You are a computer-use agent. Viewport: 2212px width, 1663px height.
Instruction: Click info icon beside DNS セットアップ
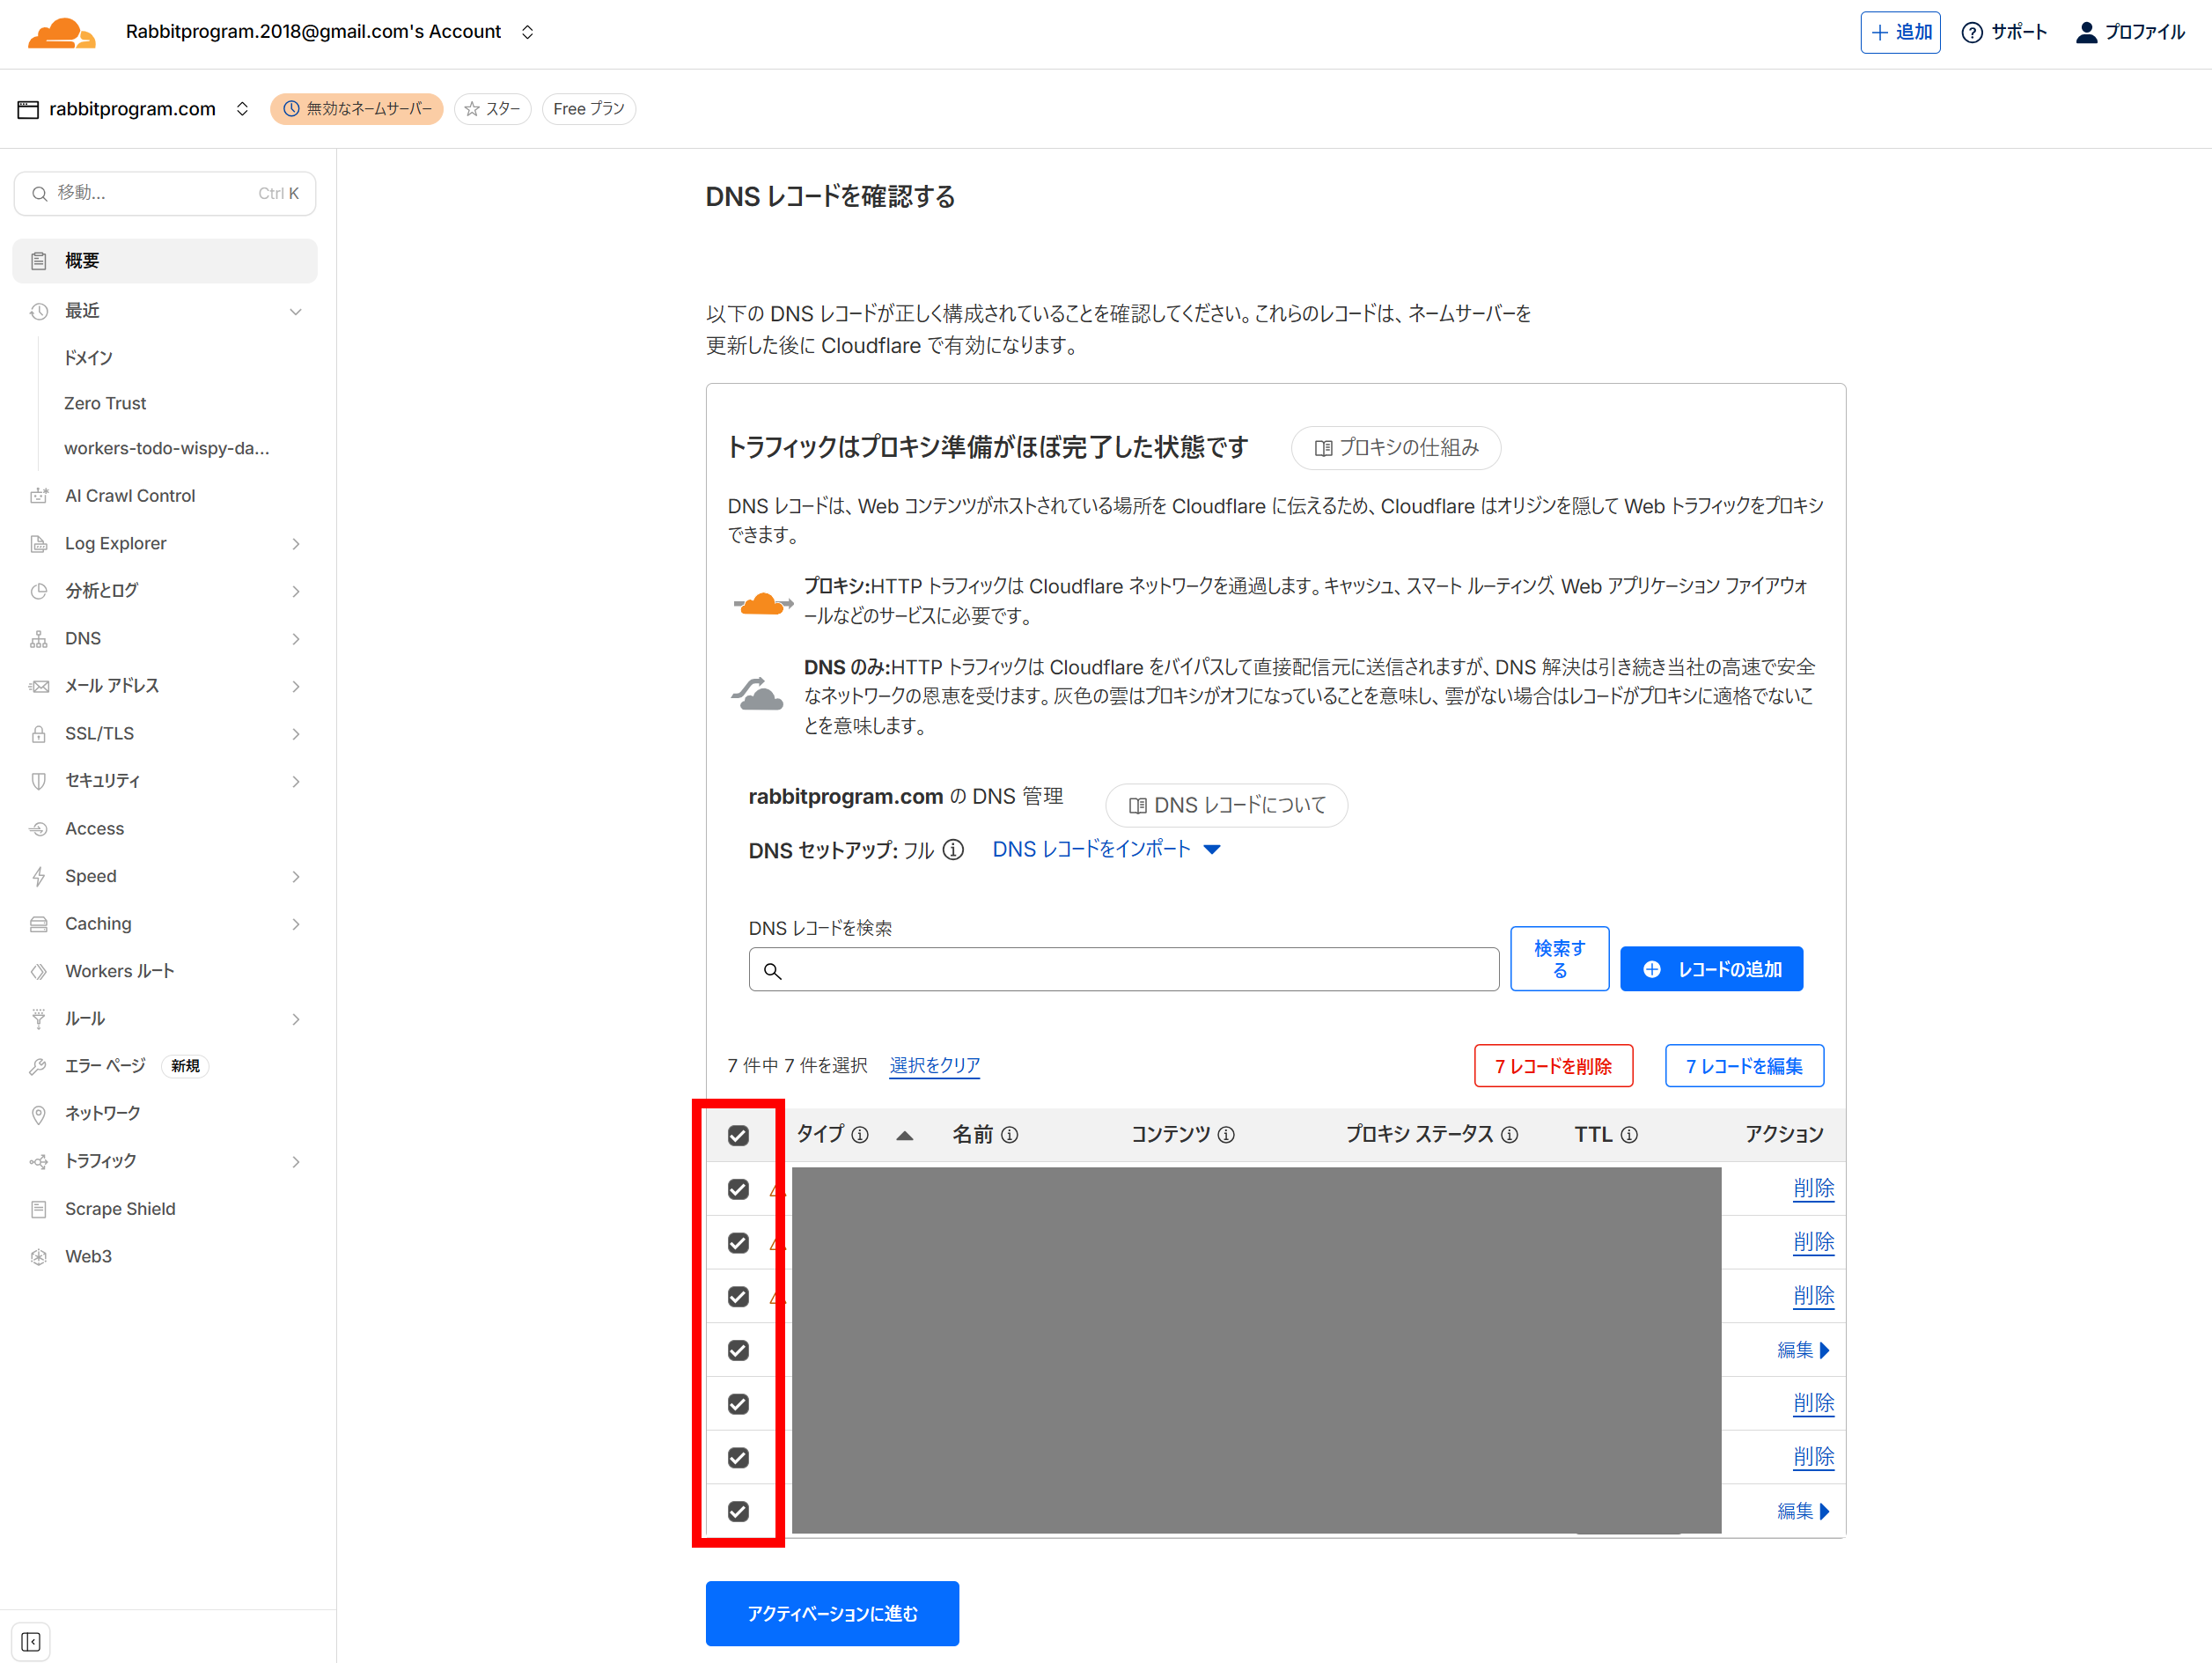(954, 850)
